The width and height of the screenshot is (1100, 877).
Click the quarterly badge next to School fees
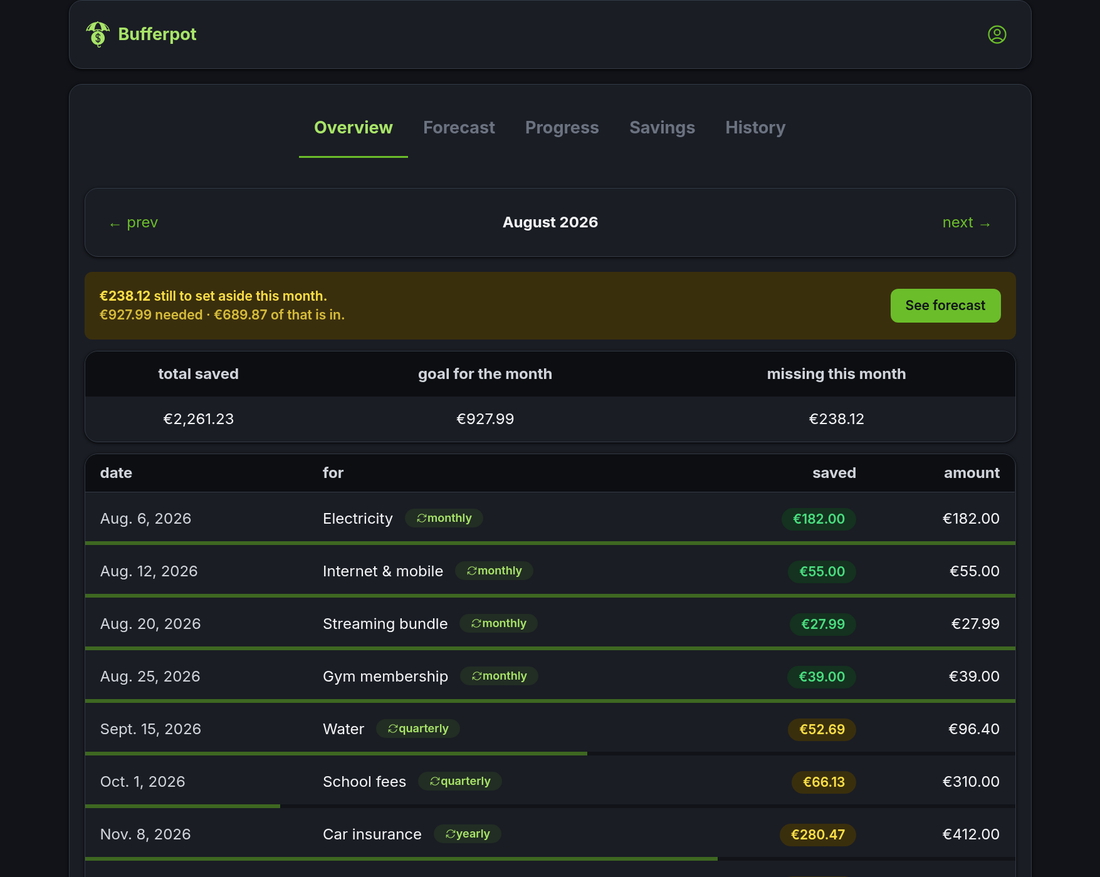click(460, 782)
